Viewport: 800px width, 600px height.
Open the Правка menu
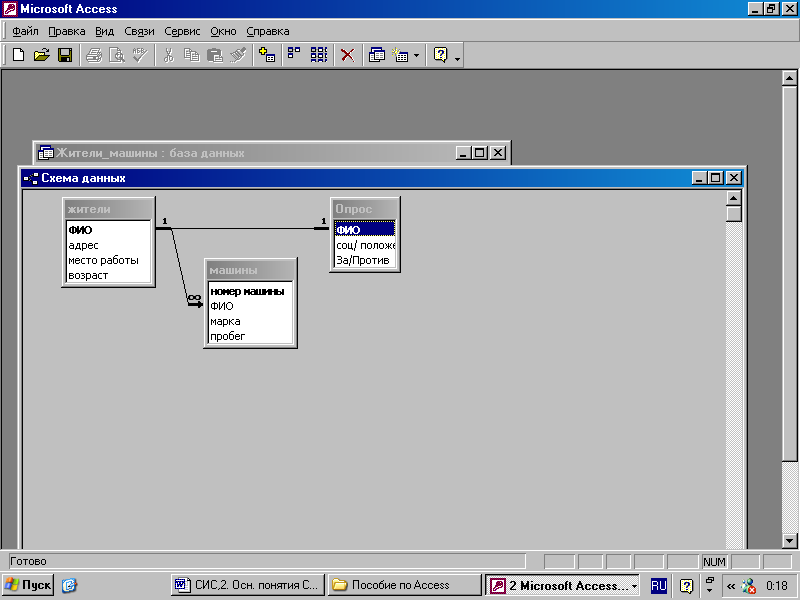(x=67, y=31)
